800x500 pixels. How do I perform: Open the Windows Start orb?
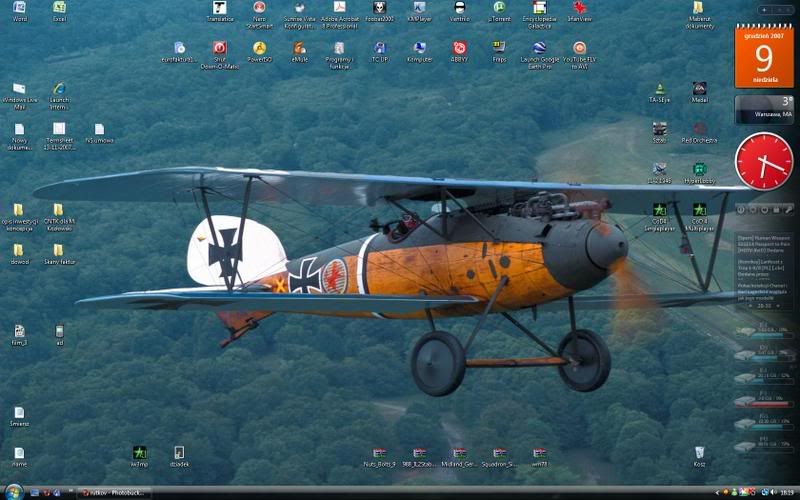click(x=13, y=492)
